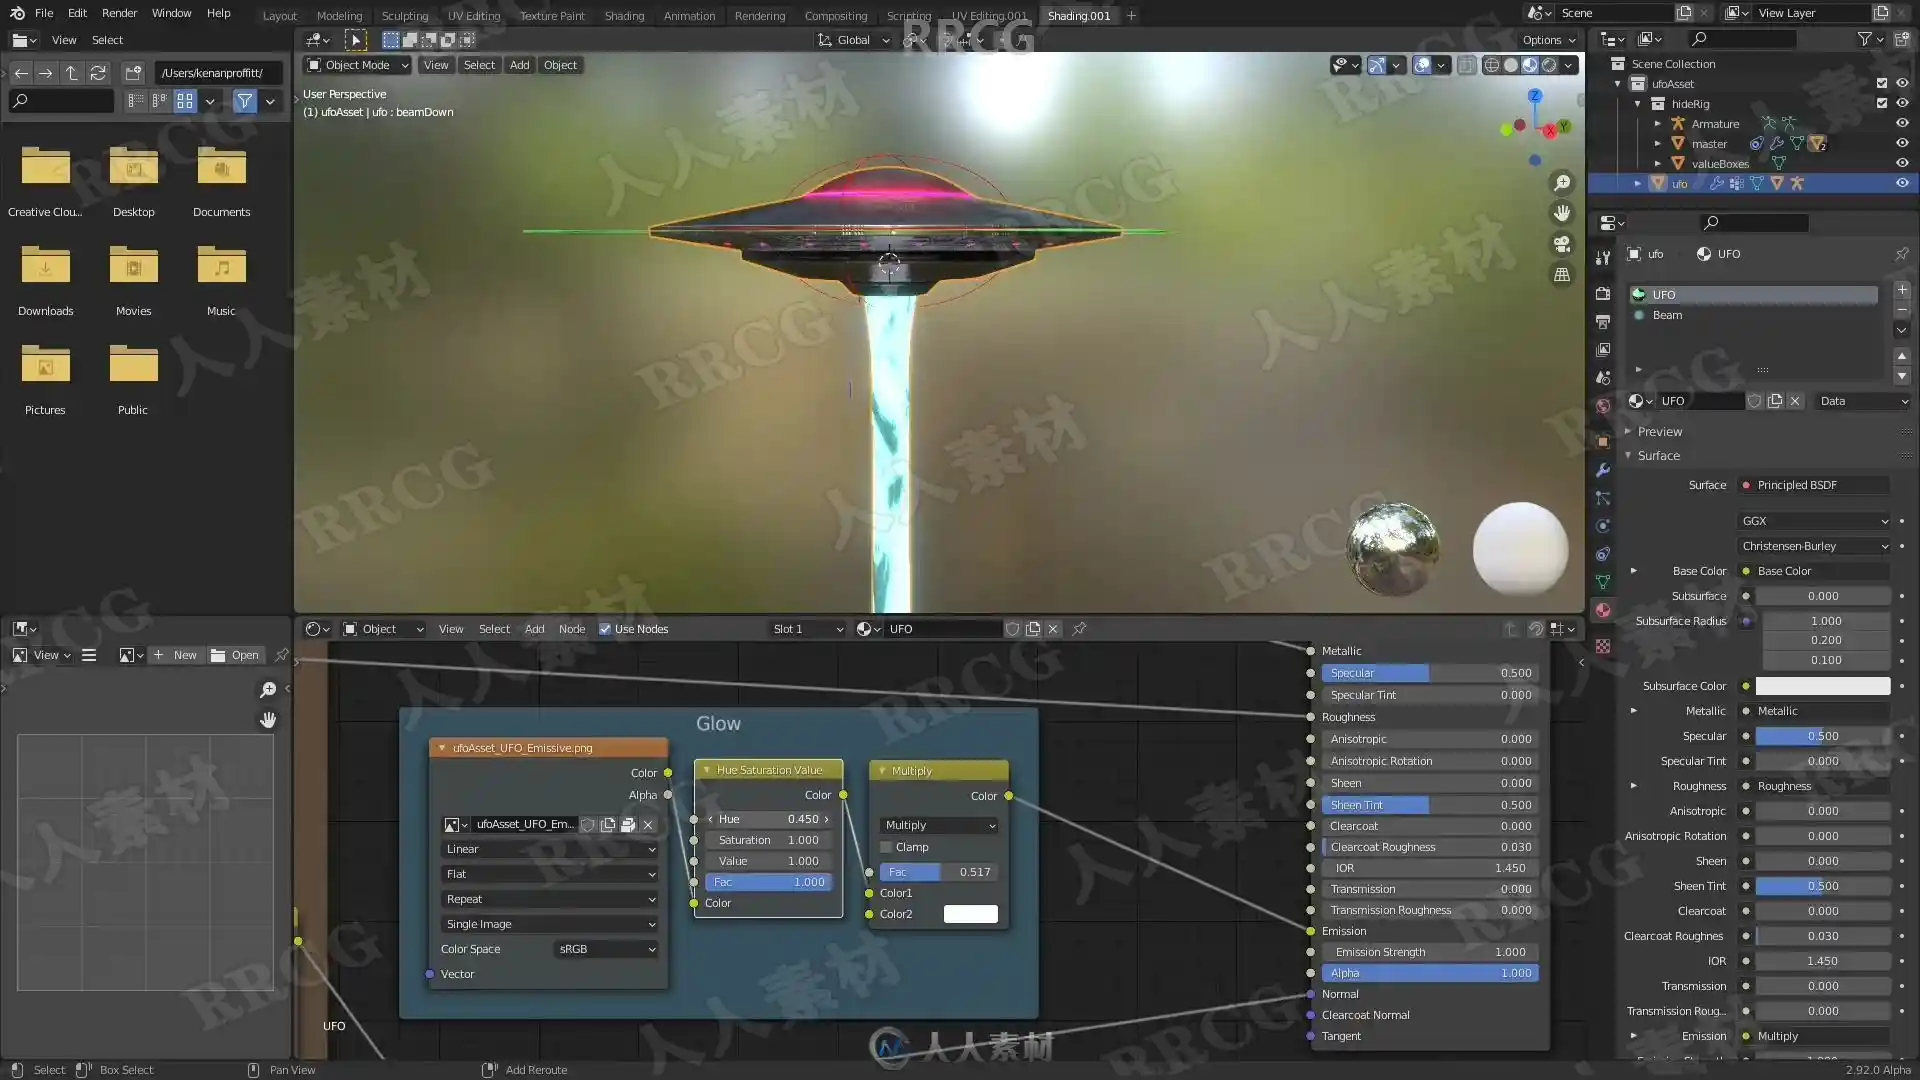This screenshot has width=1920, height=1080.
Task: Toggle the camera view icon
Action: point(1561,244)
